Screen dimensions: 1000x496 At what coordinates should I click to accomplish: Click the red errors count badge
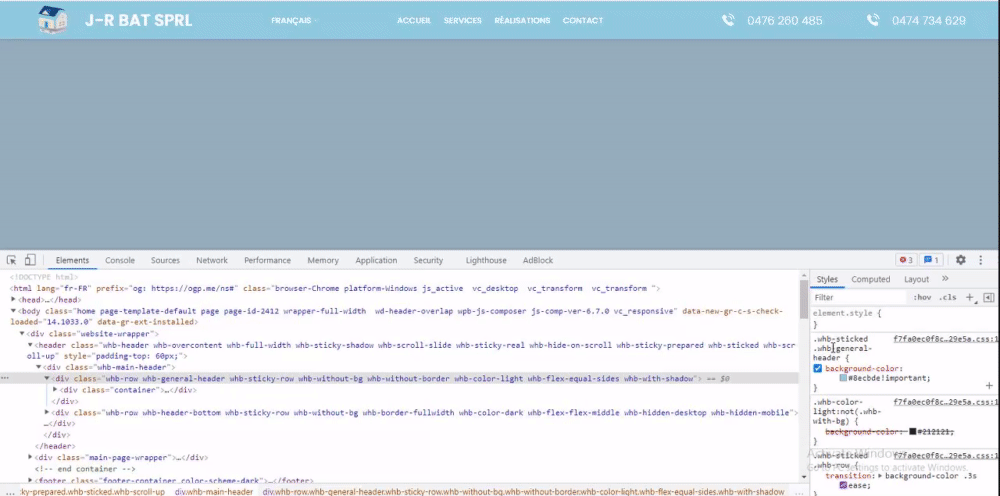[x=906, y=260]
